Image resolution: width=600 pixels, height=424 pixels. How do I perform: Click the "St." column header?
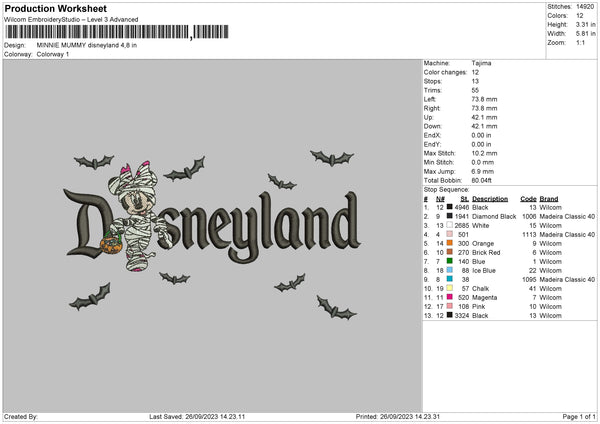coord(465,199)
